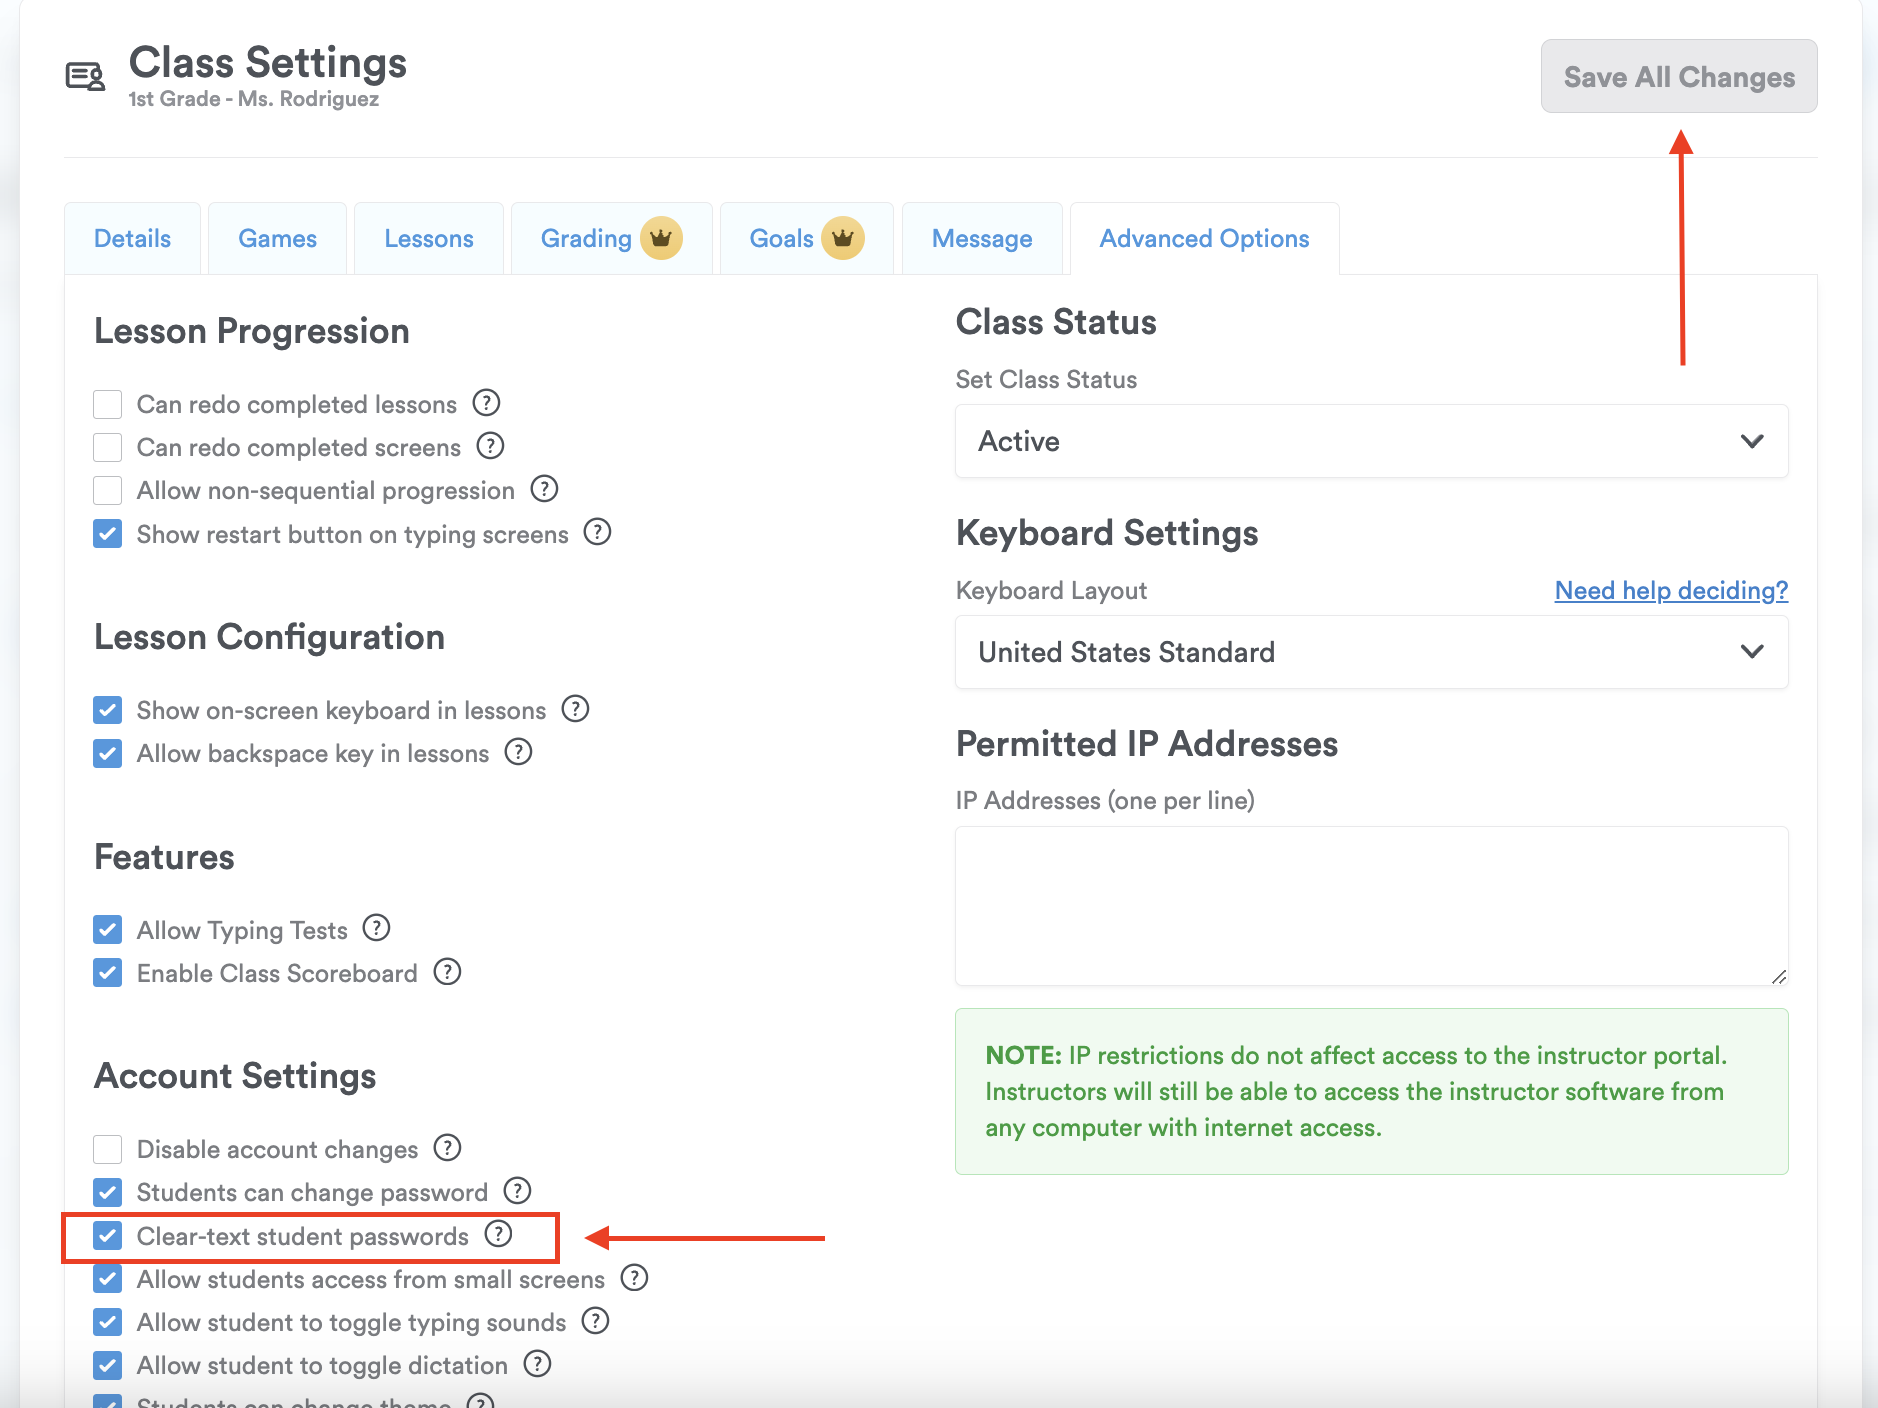Enable Can redo completed lessons checkbox
Viewport: 1878px width, 1408px height.
tap(108, 404)
